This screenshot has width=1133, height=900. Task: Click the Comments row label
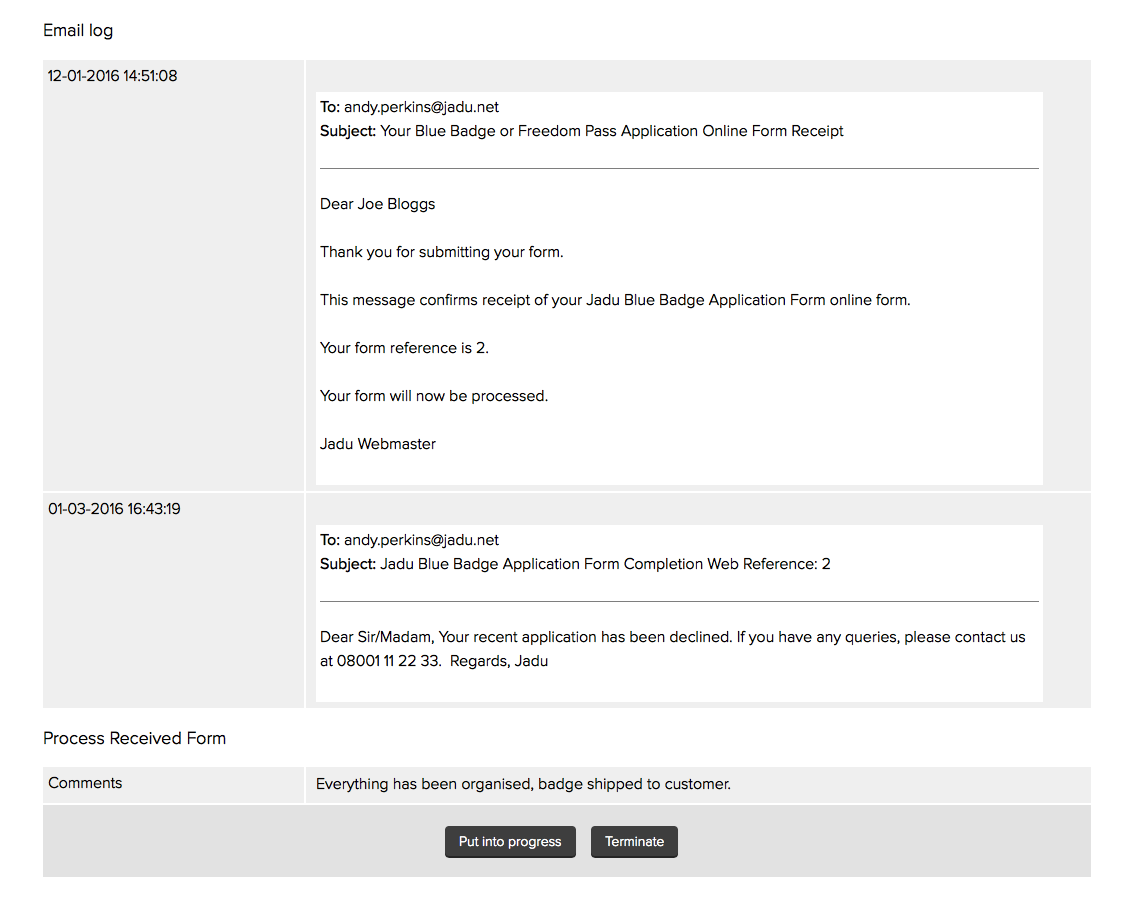pos(85,783)
